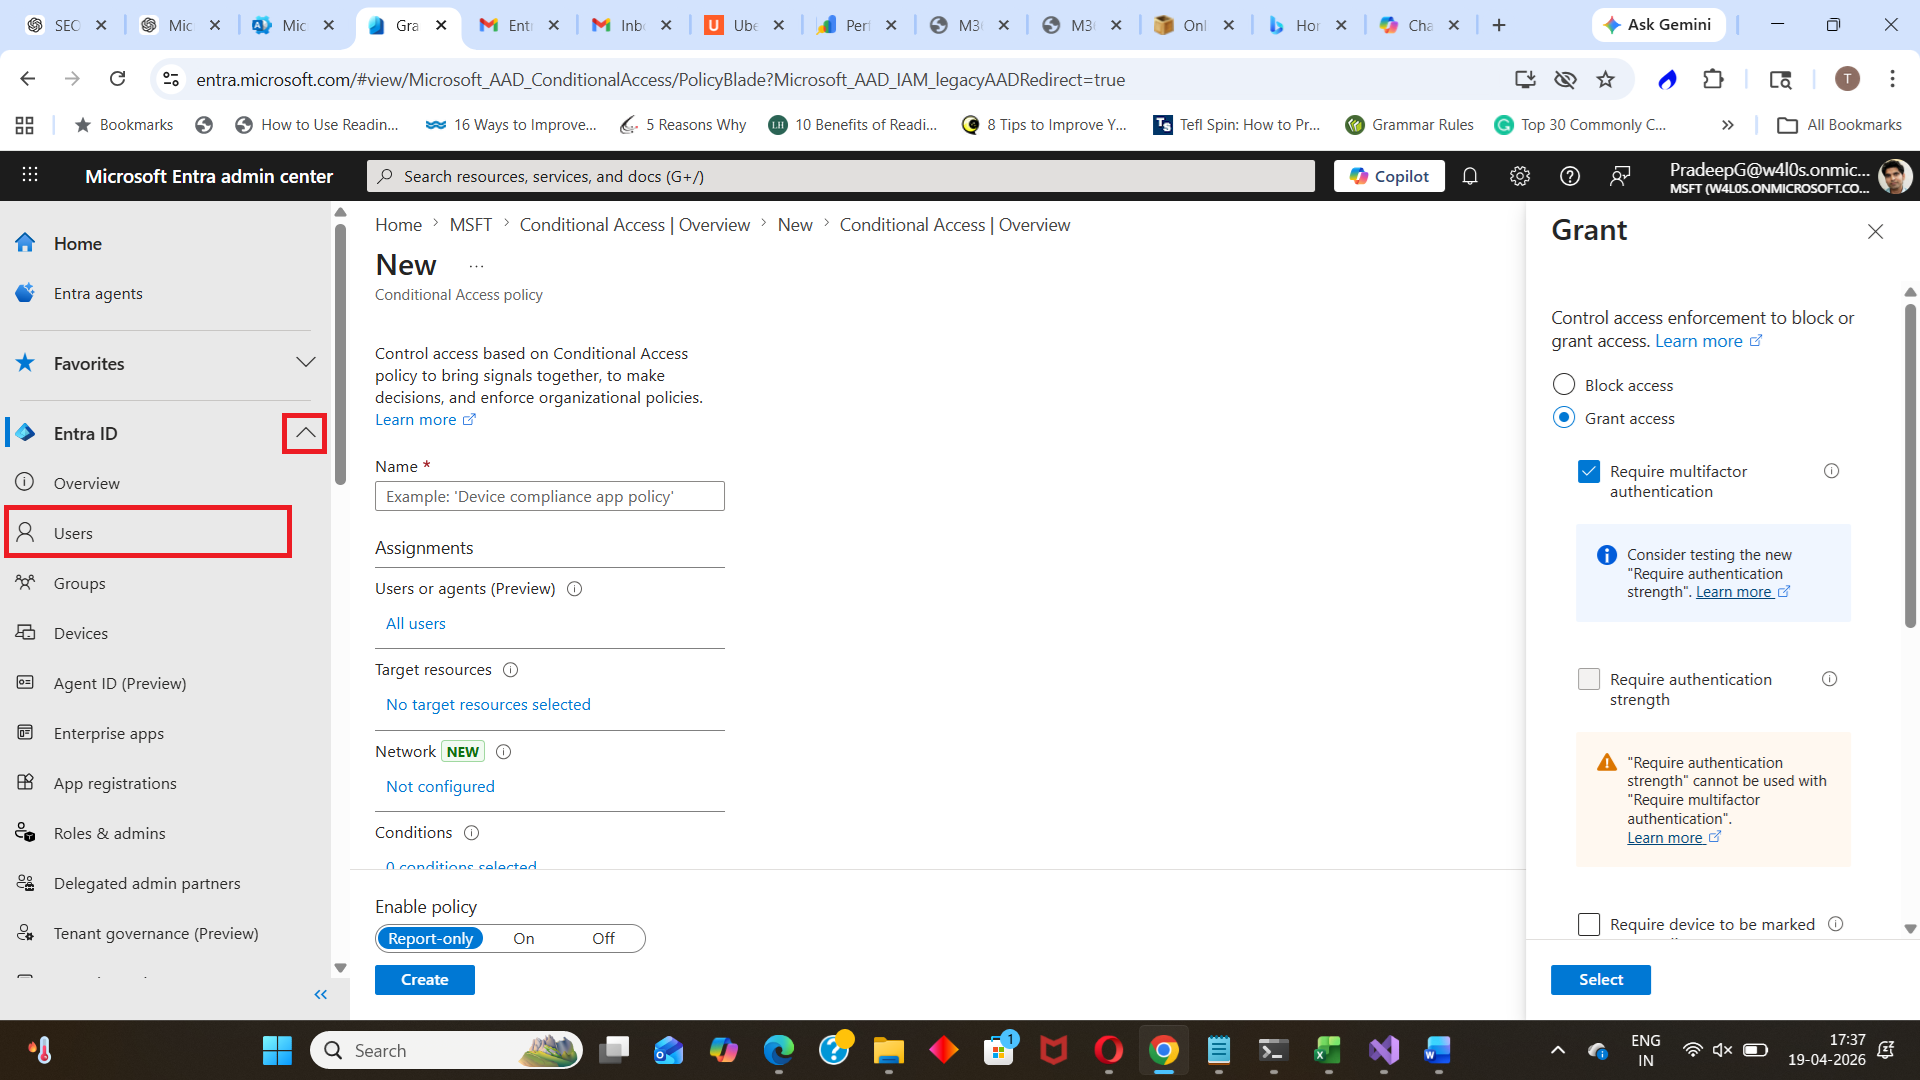Expand the Favorites section
Image resolution: width=1920 pixels, height=1080 pixels.
305,363
